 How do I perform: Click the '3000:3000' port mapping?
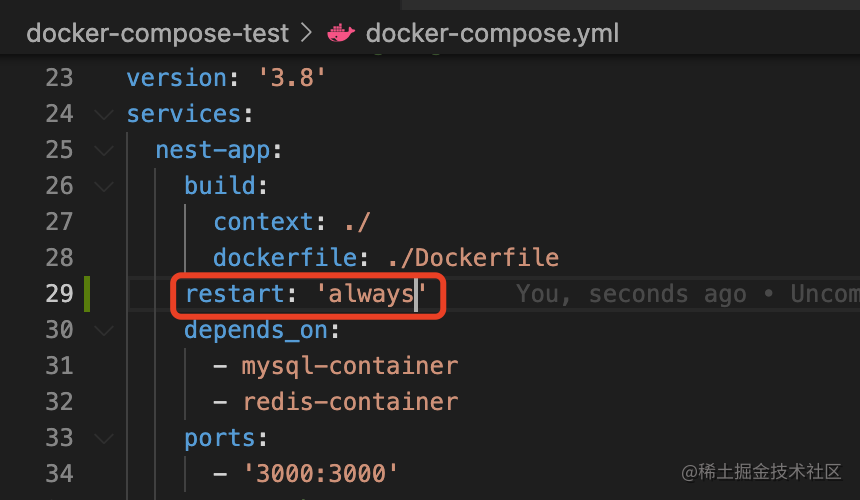pyautogui.click(x=321, y=474)
